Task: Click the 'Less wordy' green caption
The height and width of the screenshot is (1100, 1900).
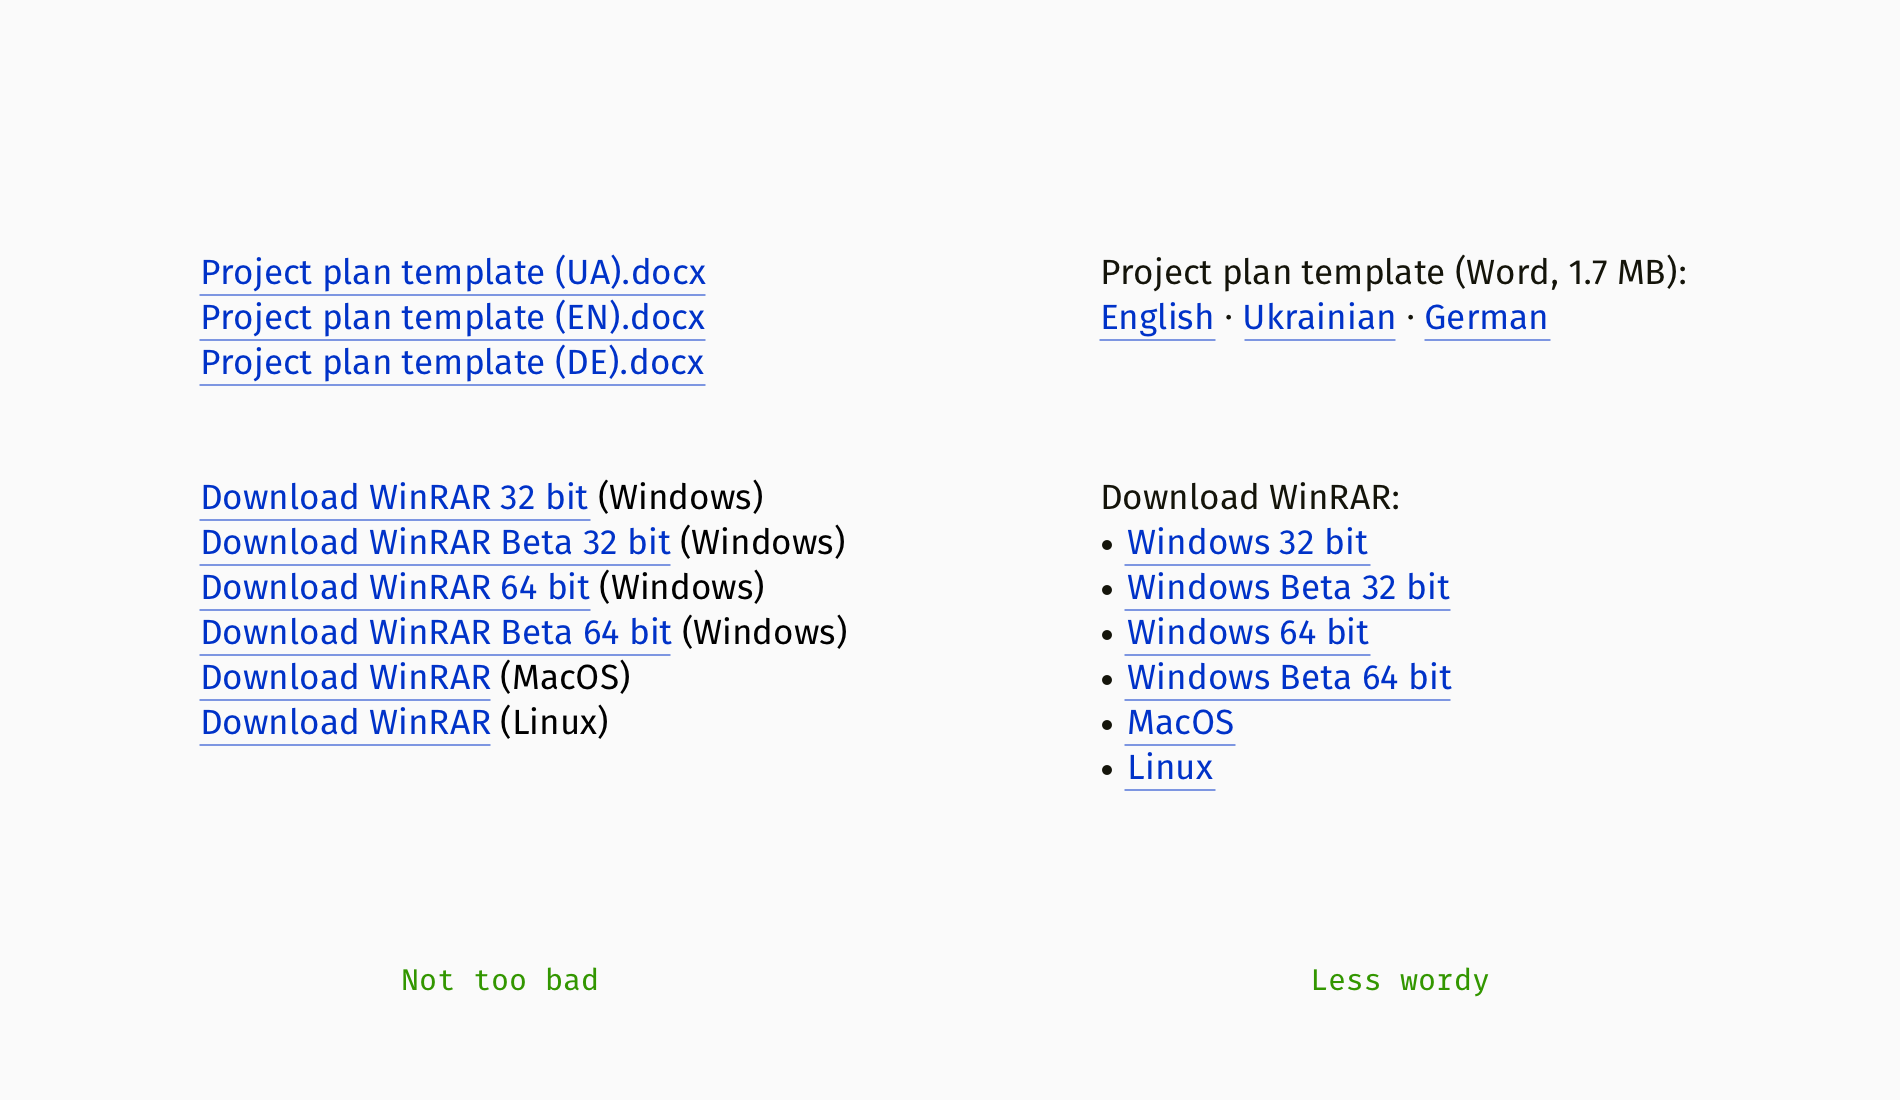Action: (1400, 980)
